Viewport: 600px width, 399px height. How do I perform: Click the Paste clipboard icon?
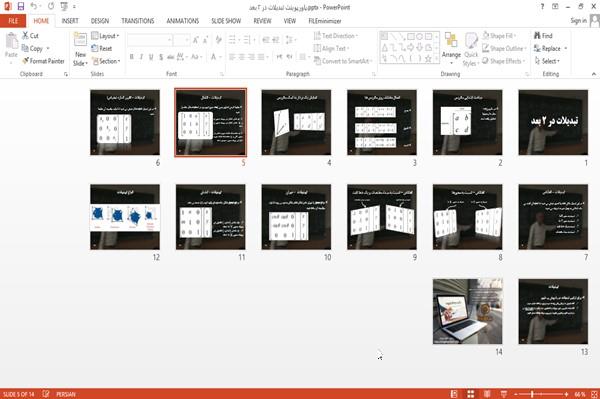pyautogui.click(x=11, y=41)
